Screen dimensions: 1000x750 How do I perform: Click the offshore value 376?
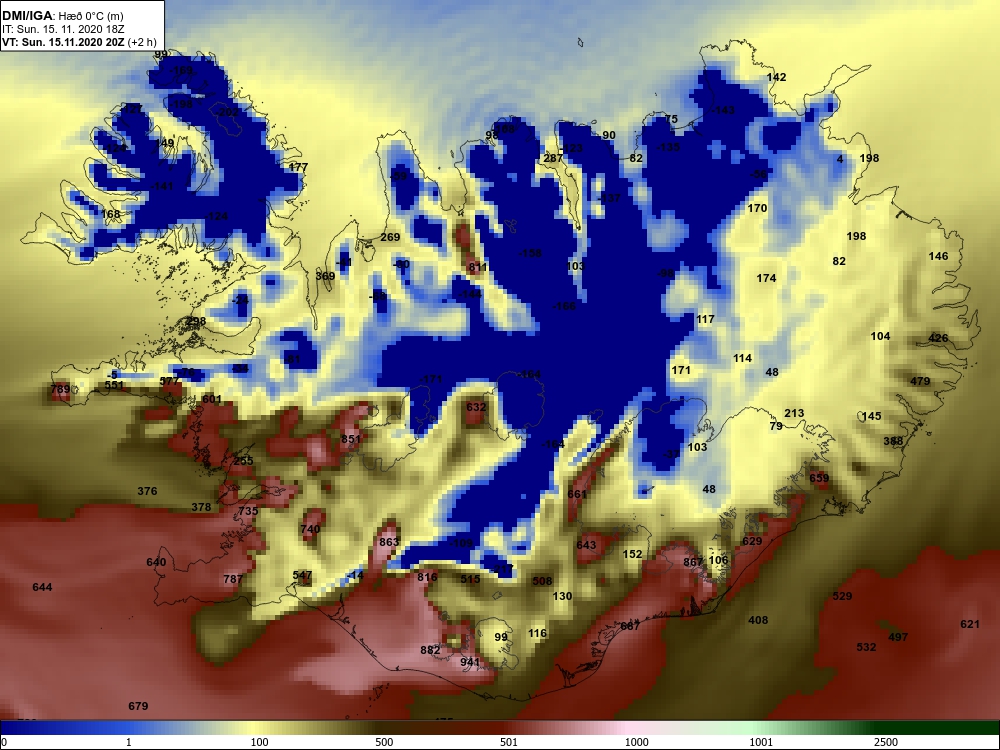pyautogui.click(x=147, y=491)
